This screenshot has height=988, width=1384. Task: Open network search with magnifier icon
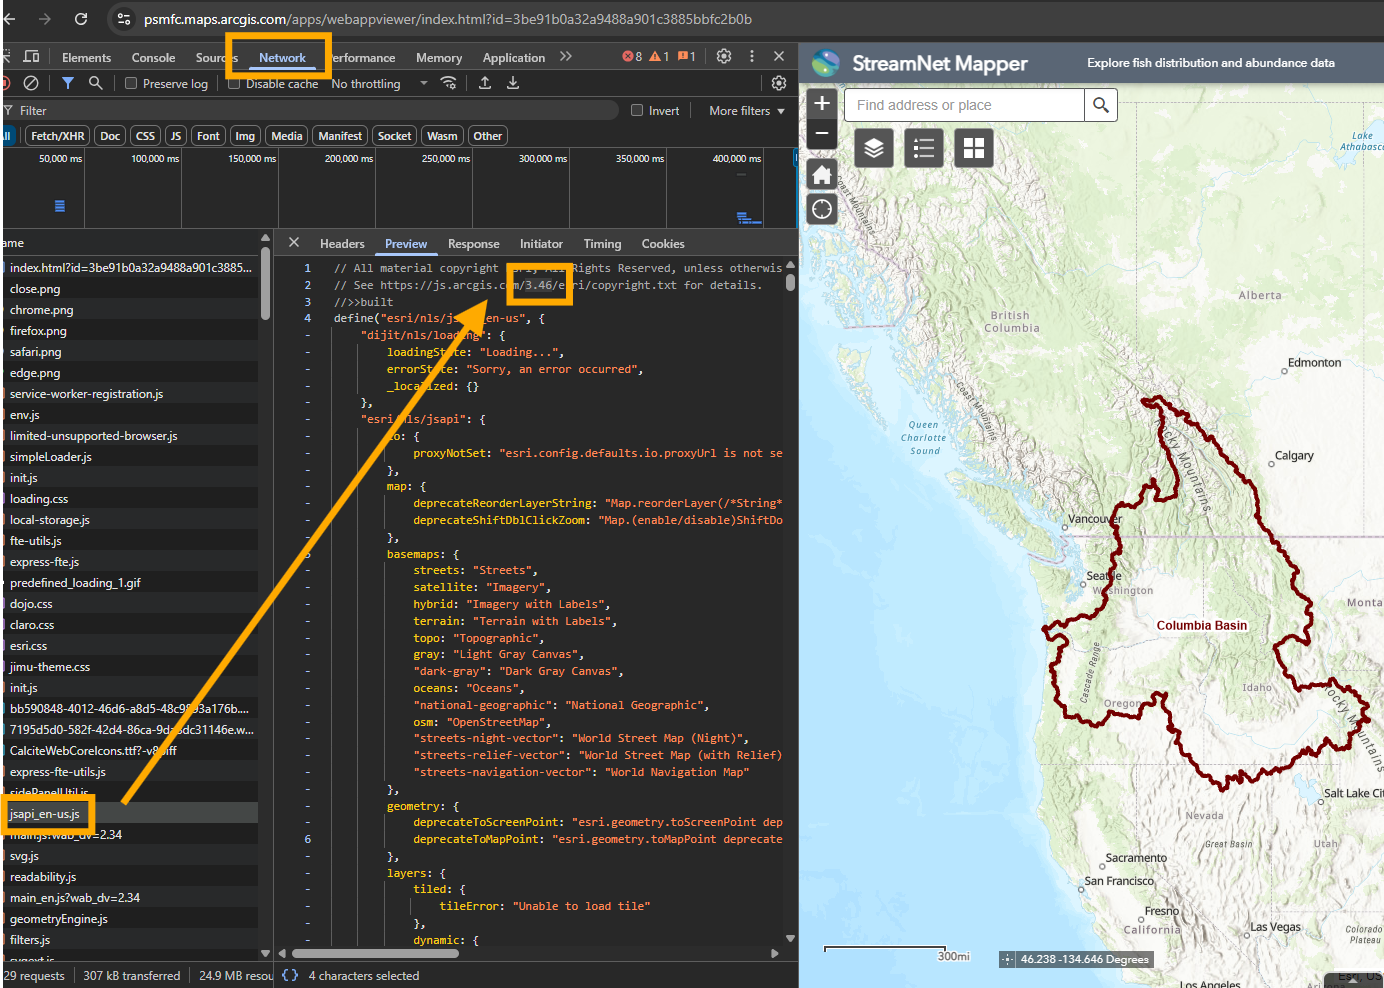click(95, 83)
